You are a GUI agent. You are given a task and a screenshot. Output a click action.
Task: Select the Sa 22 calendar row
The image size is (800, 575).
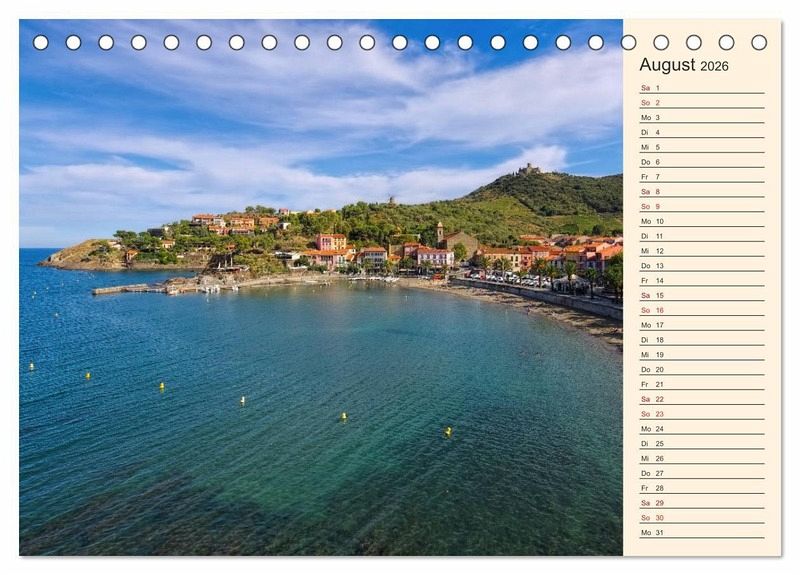point(702,398)
